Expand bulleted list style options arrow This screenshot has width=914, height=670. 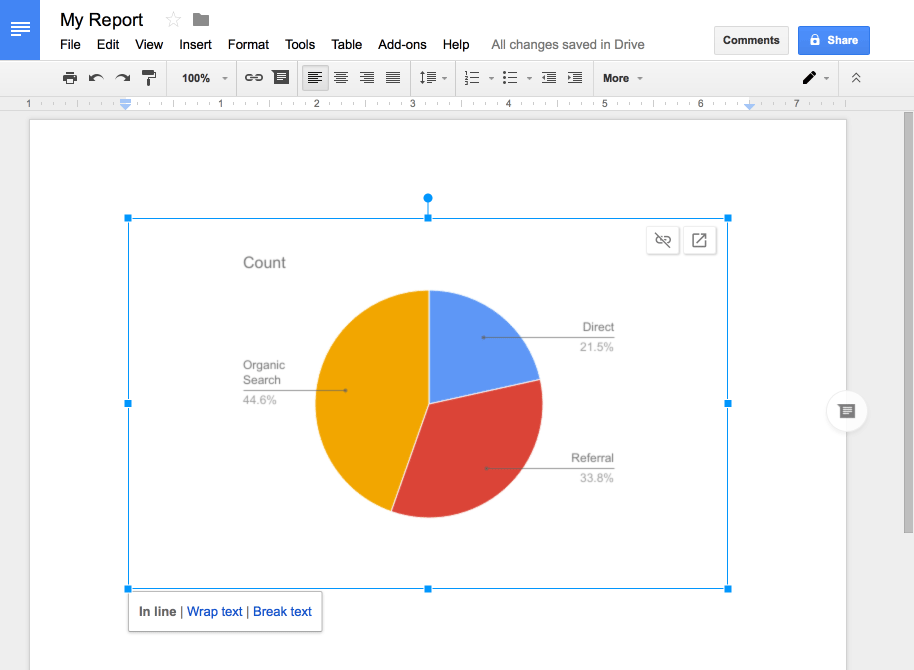pyautogui.click(x=529, y=78)
